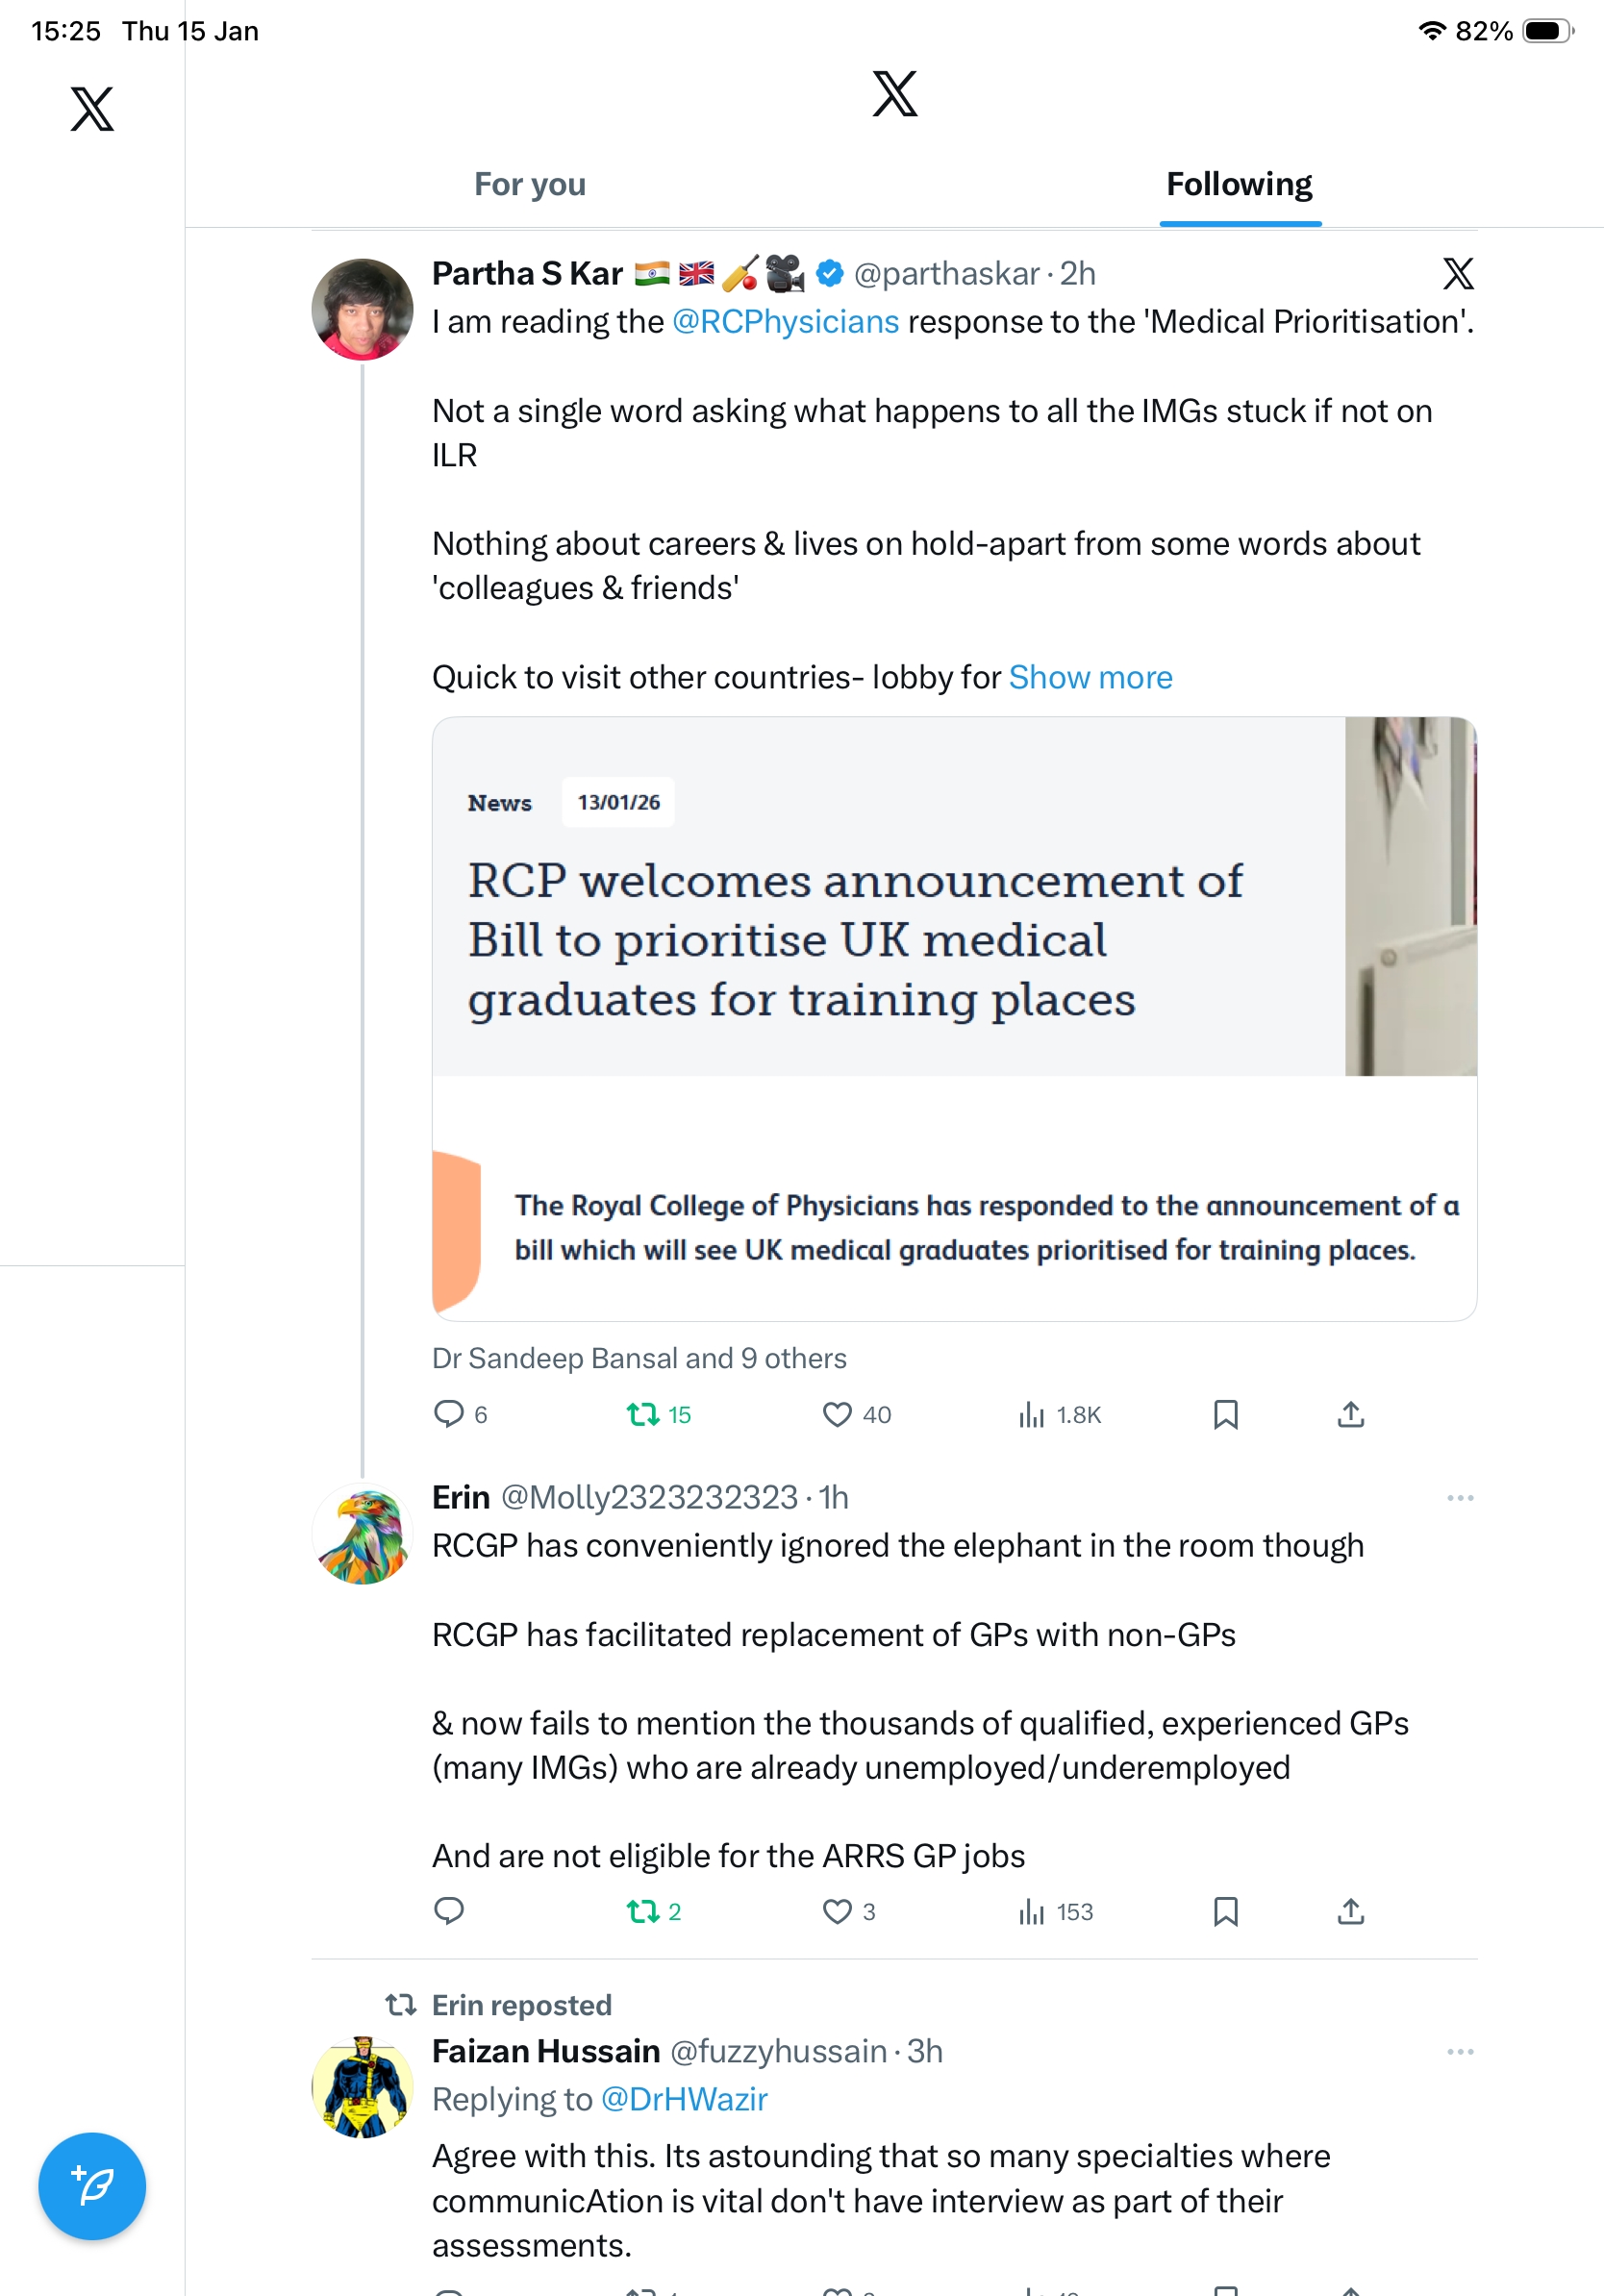Reply to Erin's RCGP post
The image size is (1604, 2296).
click(x=449, y=1911)
